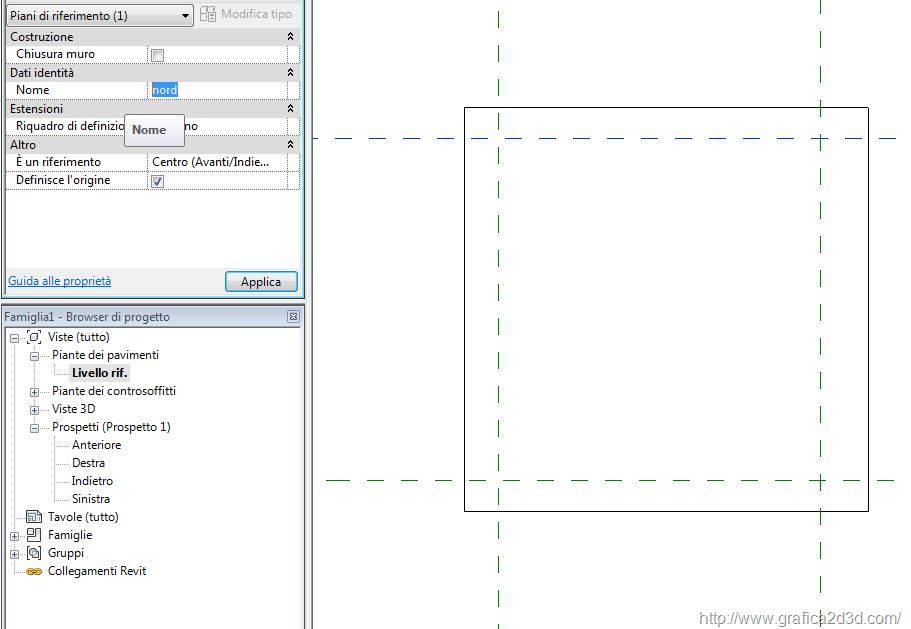
Task: Click the Famiglie icon in browser
Action: click(34, 535)
